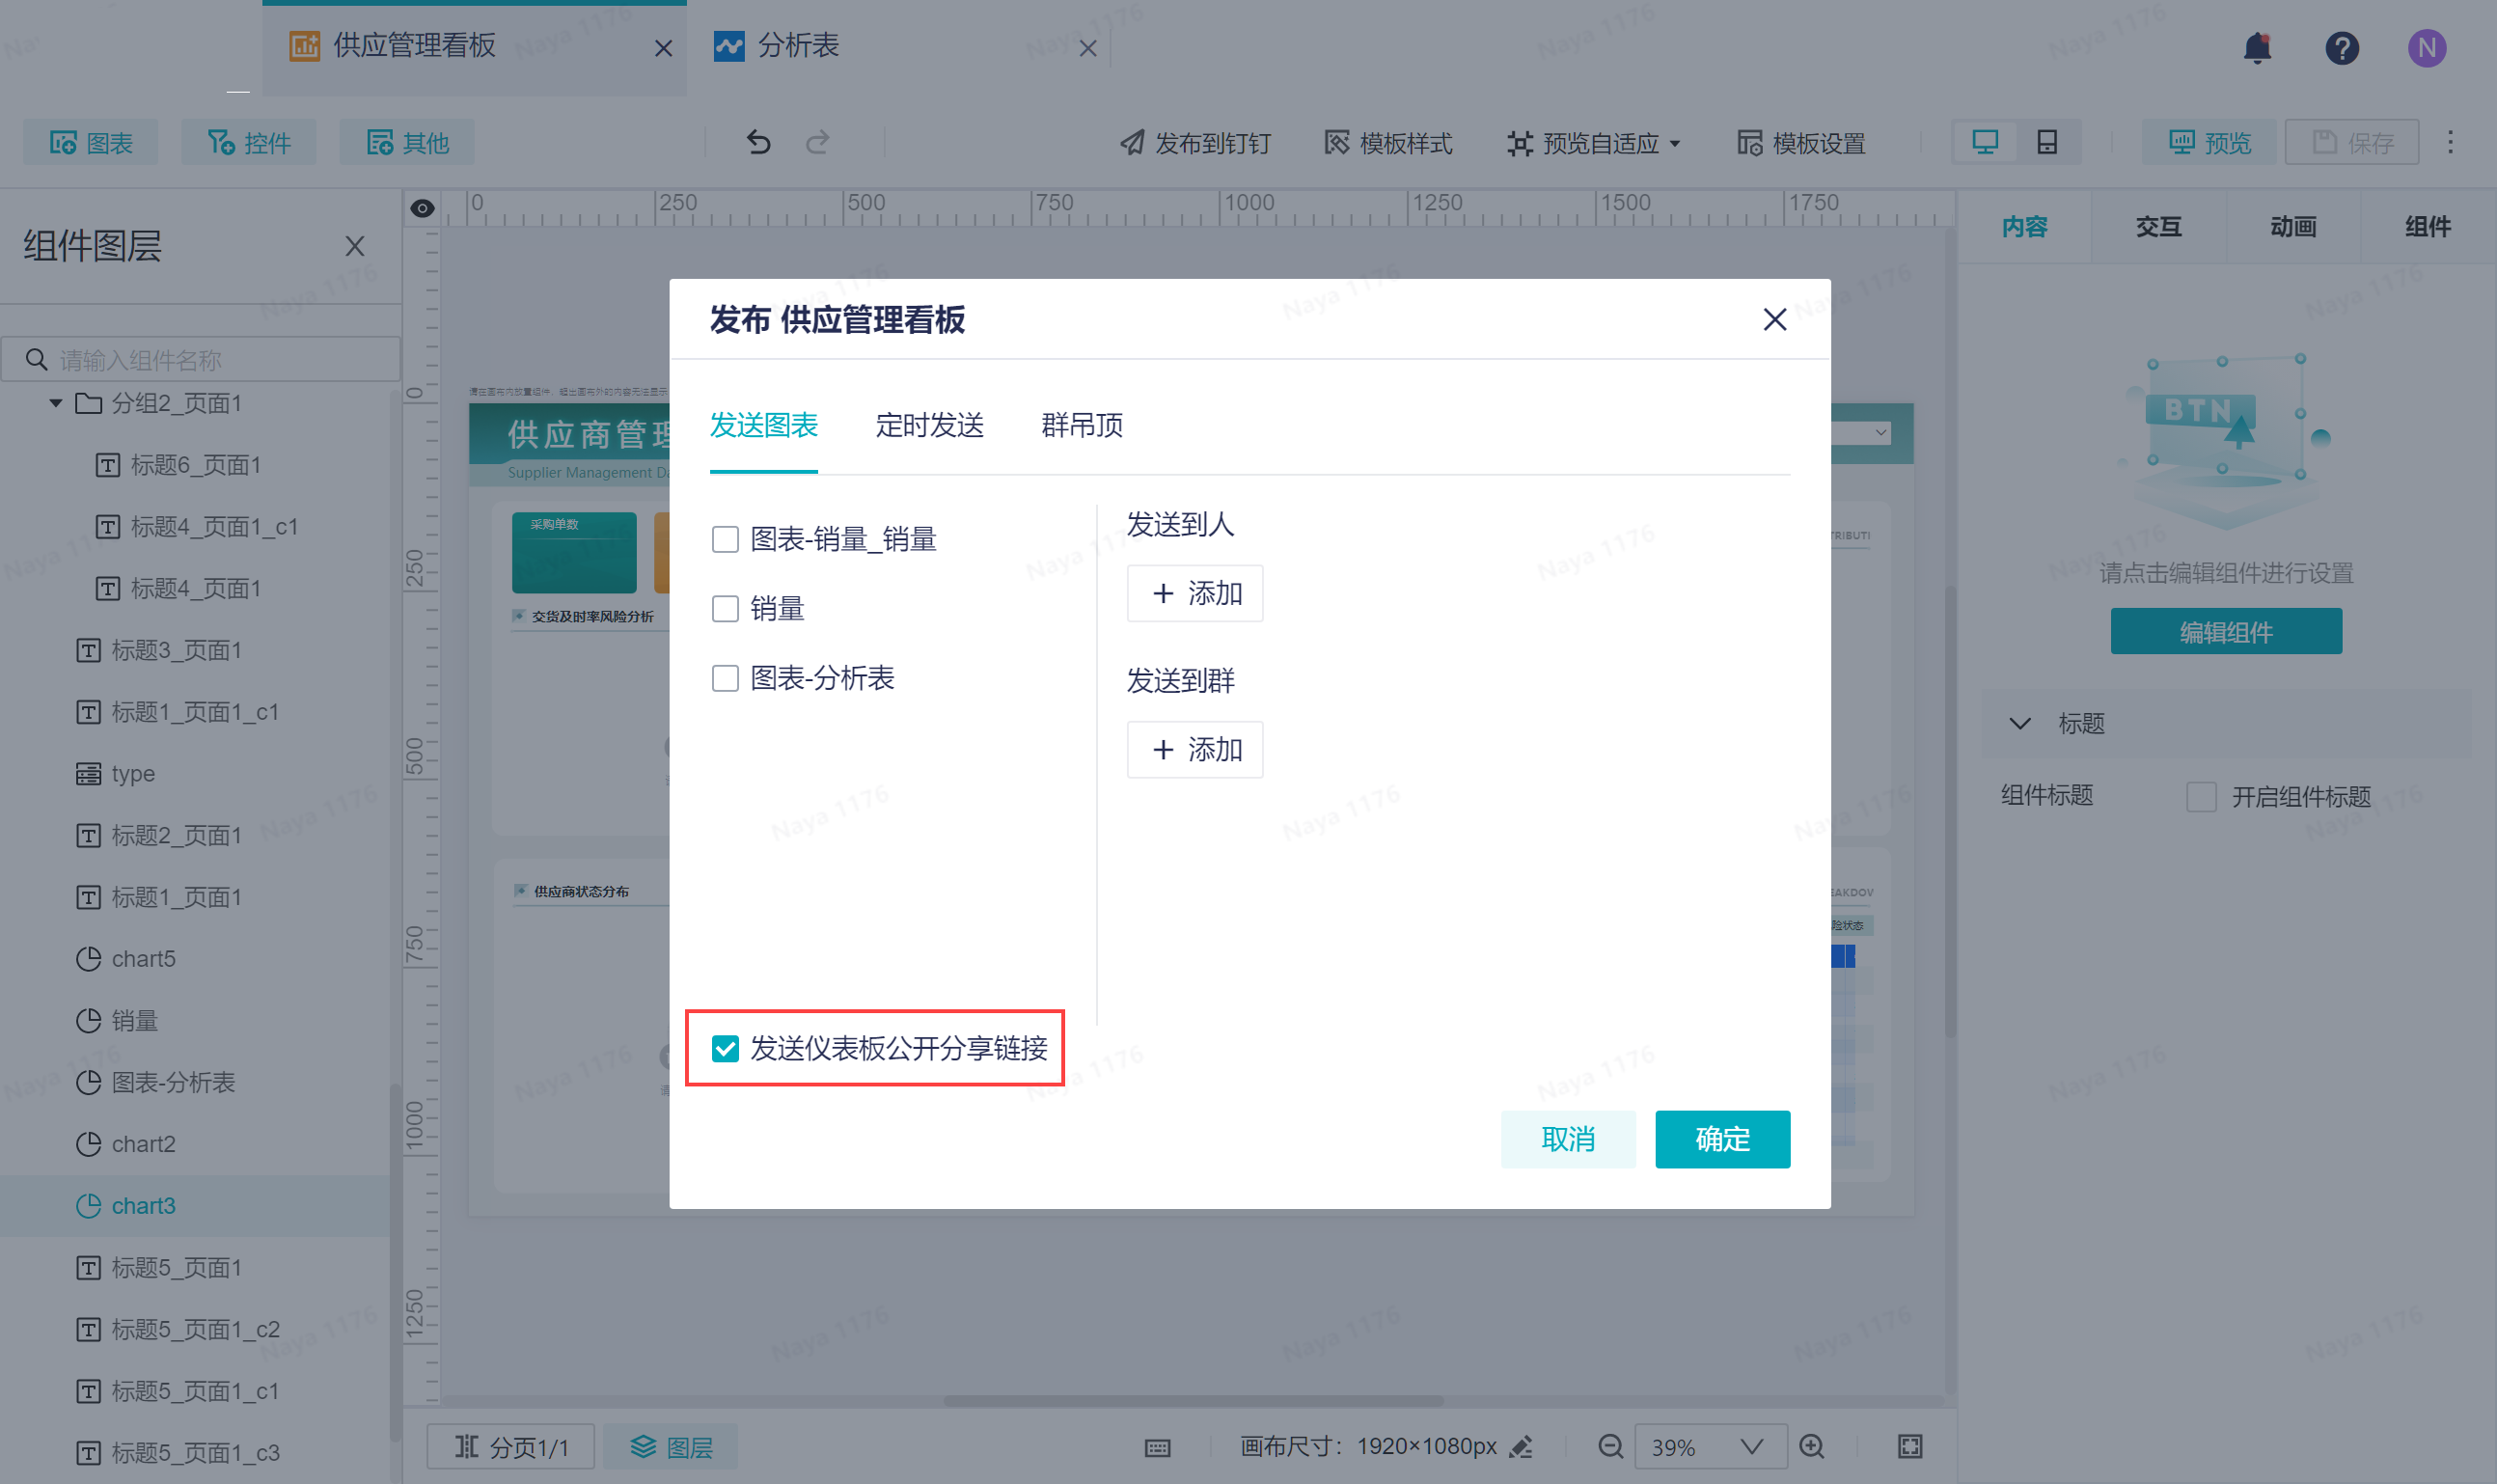Viewport: 2497px width, 1484px height.
Task: Click the 取消 button
Action: [x=1568, y=1139]
